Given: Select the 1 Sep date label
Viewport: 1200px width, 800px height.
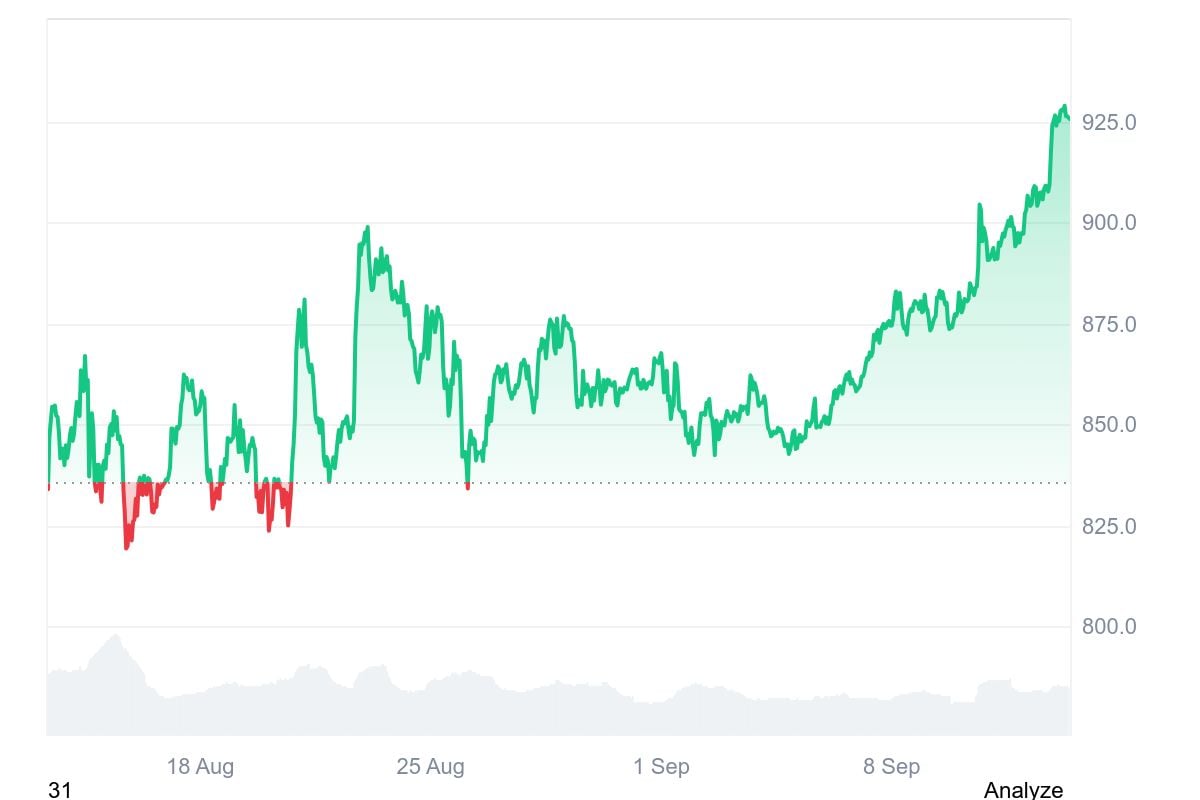Looking at the screenshot, I should pos(661,767).
